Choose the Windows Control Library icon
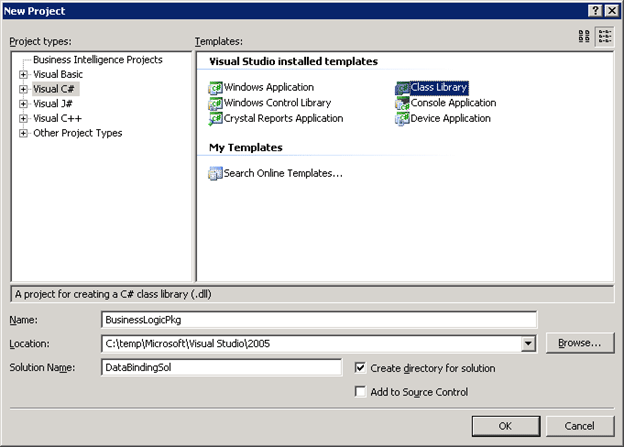Image resolution: width=624 pixels, height=447 pixels. 215,103
